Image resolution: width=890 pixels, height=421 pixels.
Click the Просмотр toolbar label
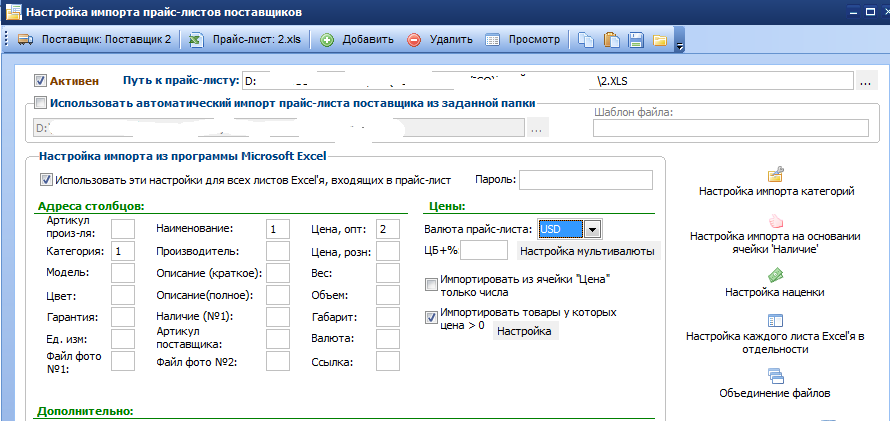point(534,40)
